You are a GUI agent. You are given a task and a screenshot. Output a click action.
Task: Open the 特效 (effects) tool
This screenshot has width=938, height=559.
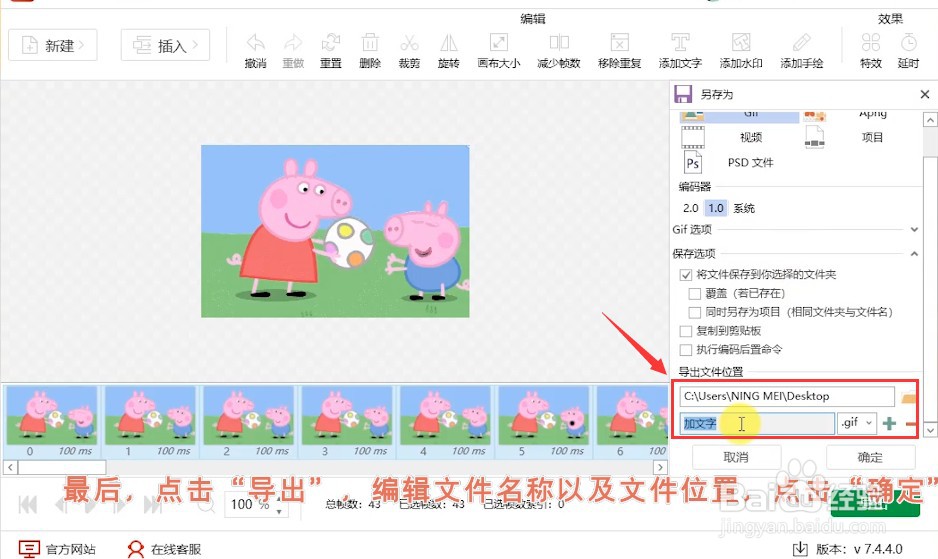[871, 43]
